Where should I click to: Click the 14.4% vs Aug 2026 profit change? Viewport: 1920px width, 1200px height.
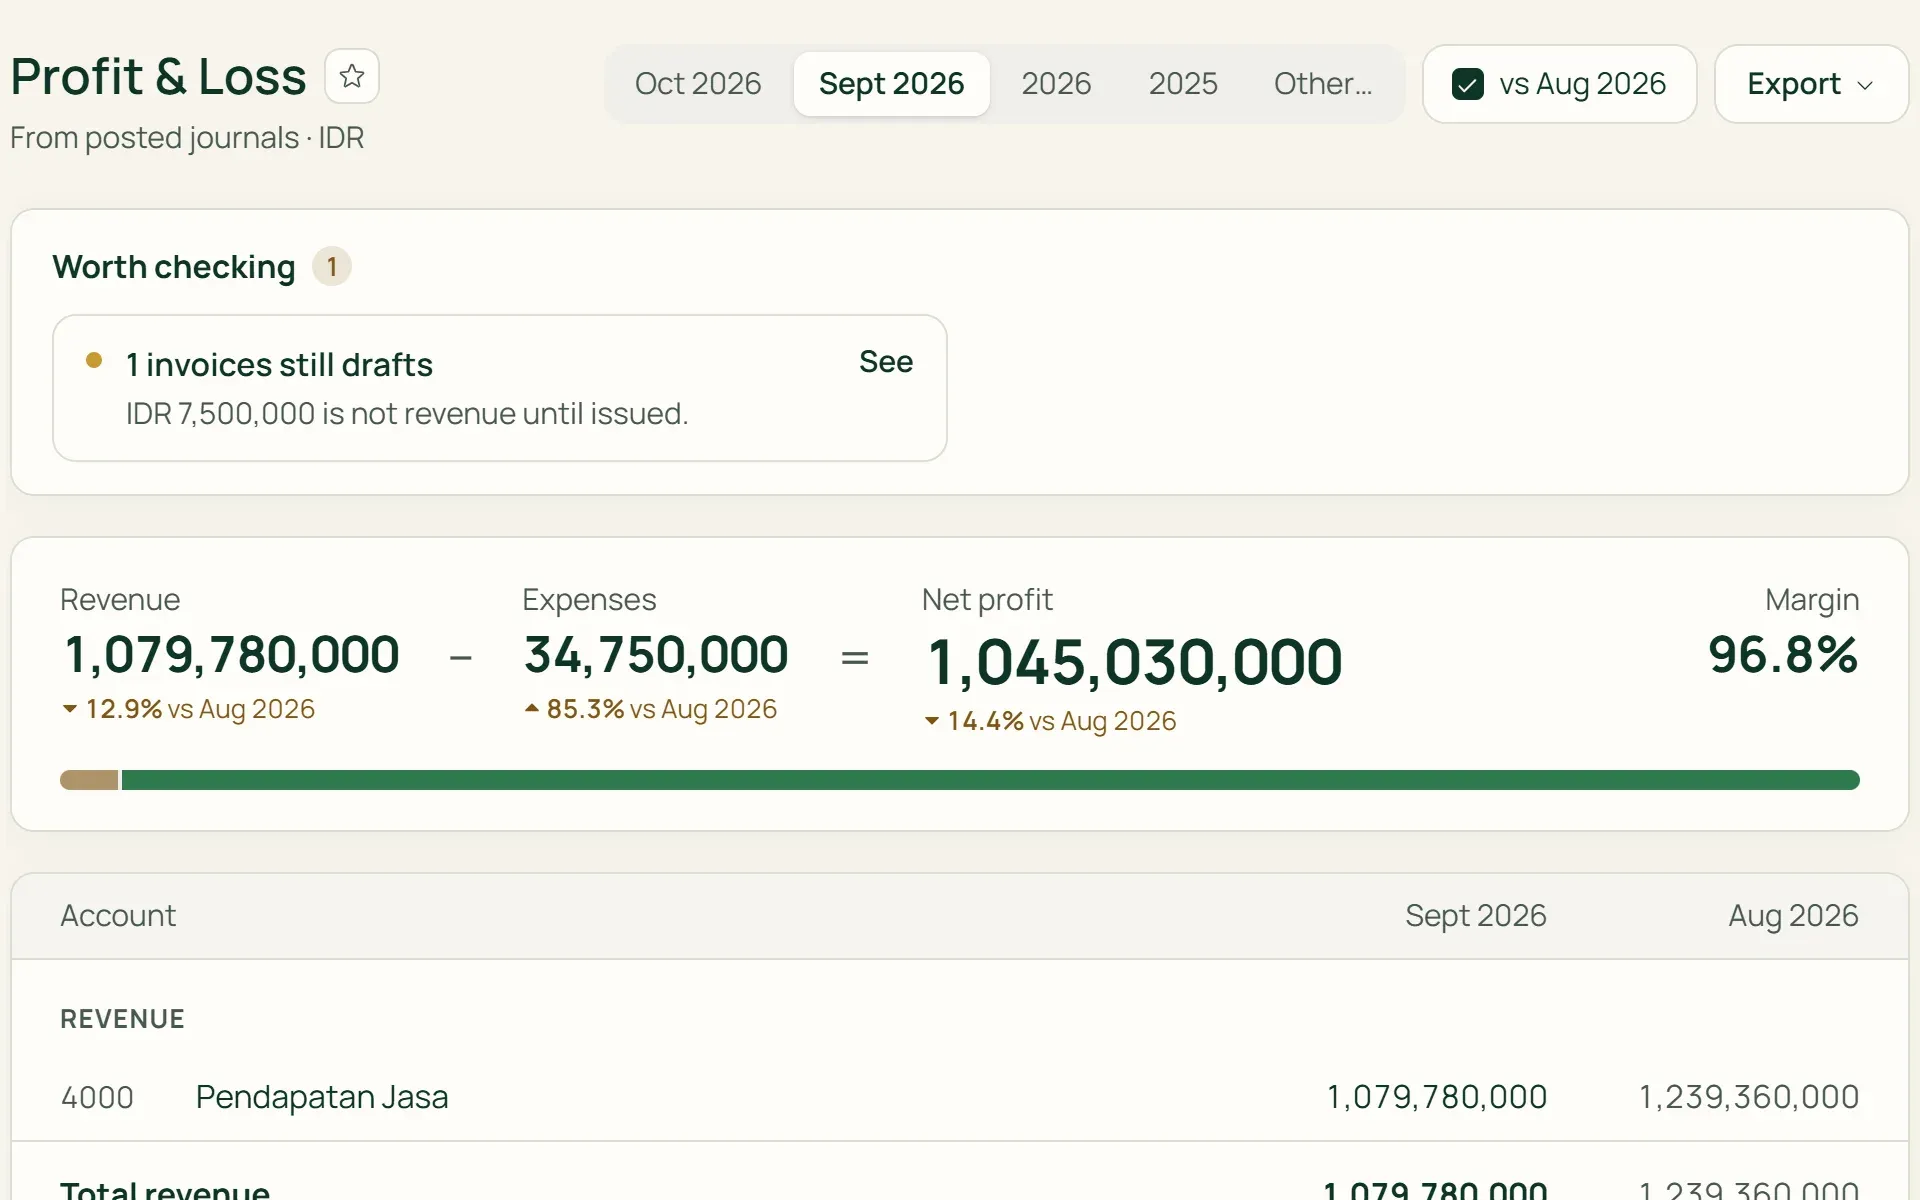tap(1050, 721)
